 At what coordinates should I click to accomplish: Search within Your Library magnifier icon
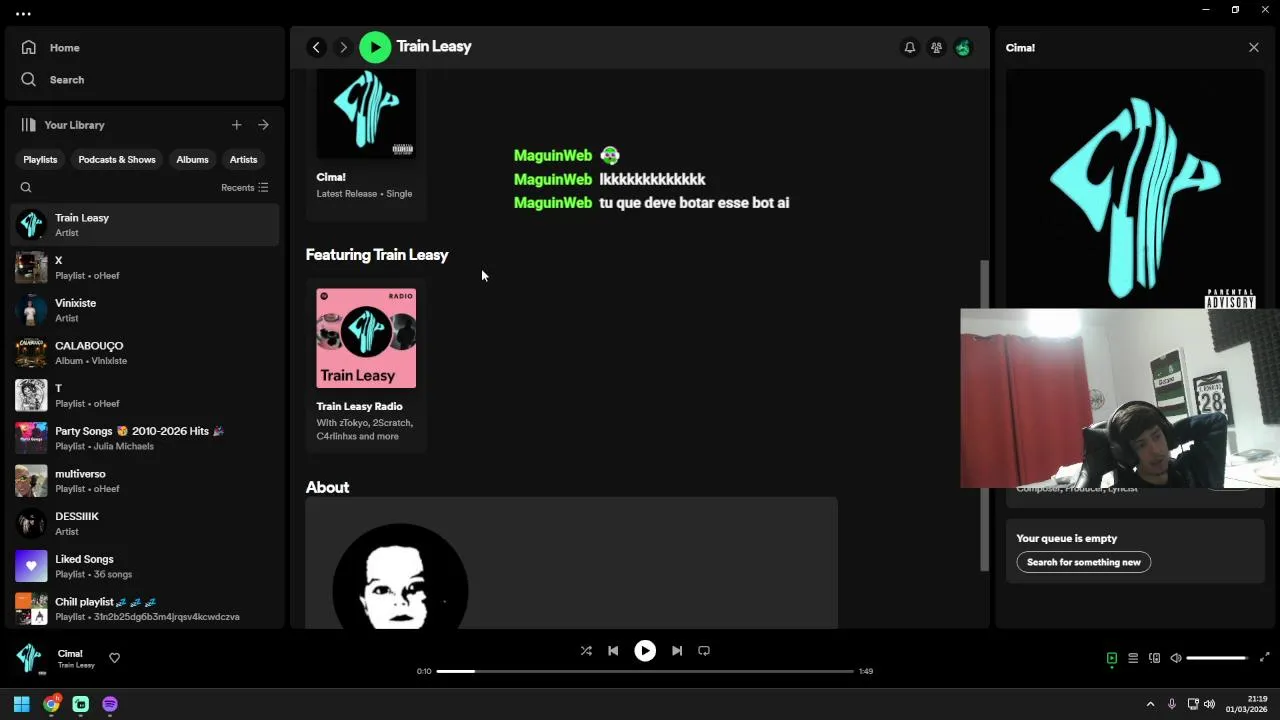(x=26, y=187)
